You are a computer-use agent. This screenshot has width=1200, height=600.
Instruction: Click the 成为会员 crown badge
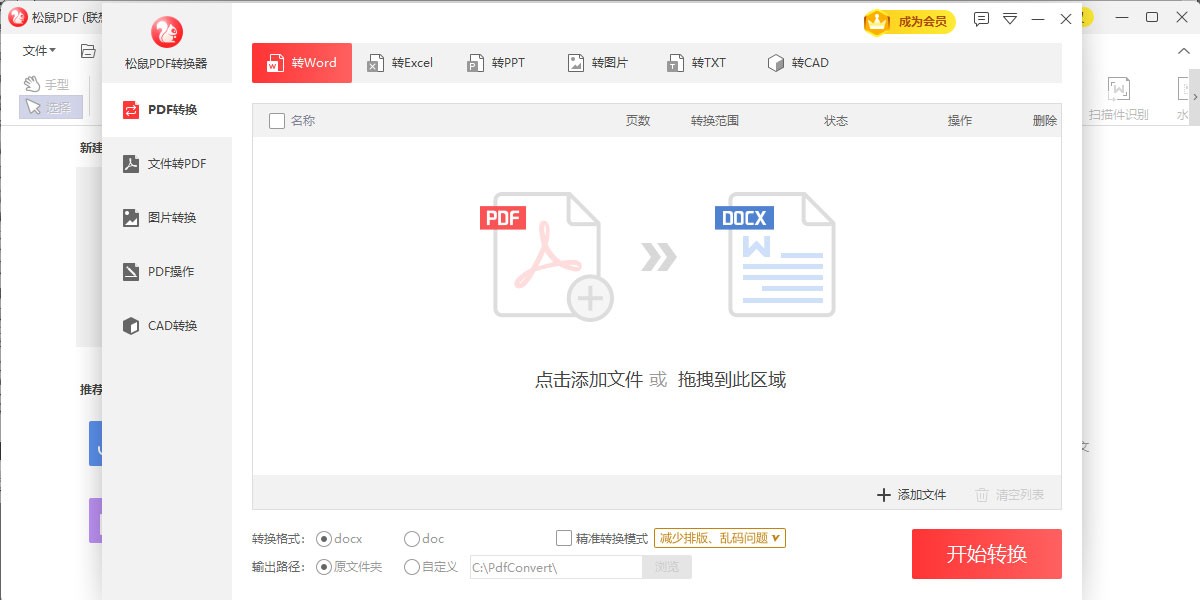coord(909,21)
